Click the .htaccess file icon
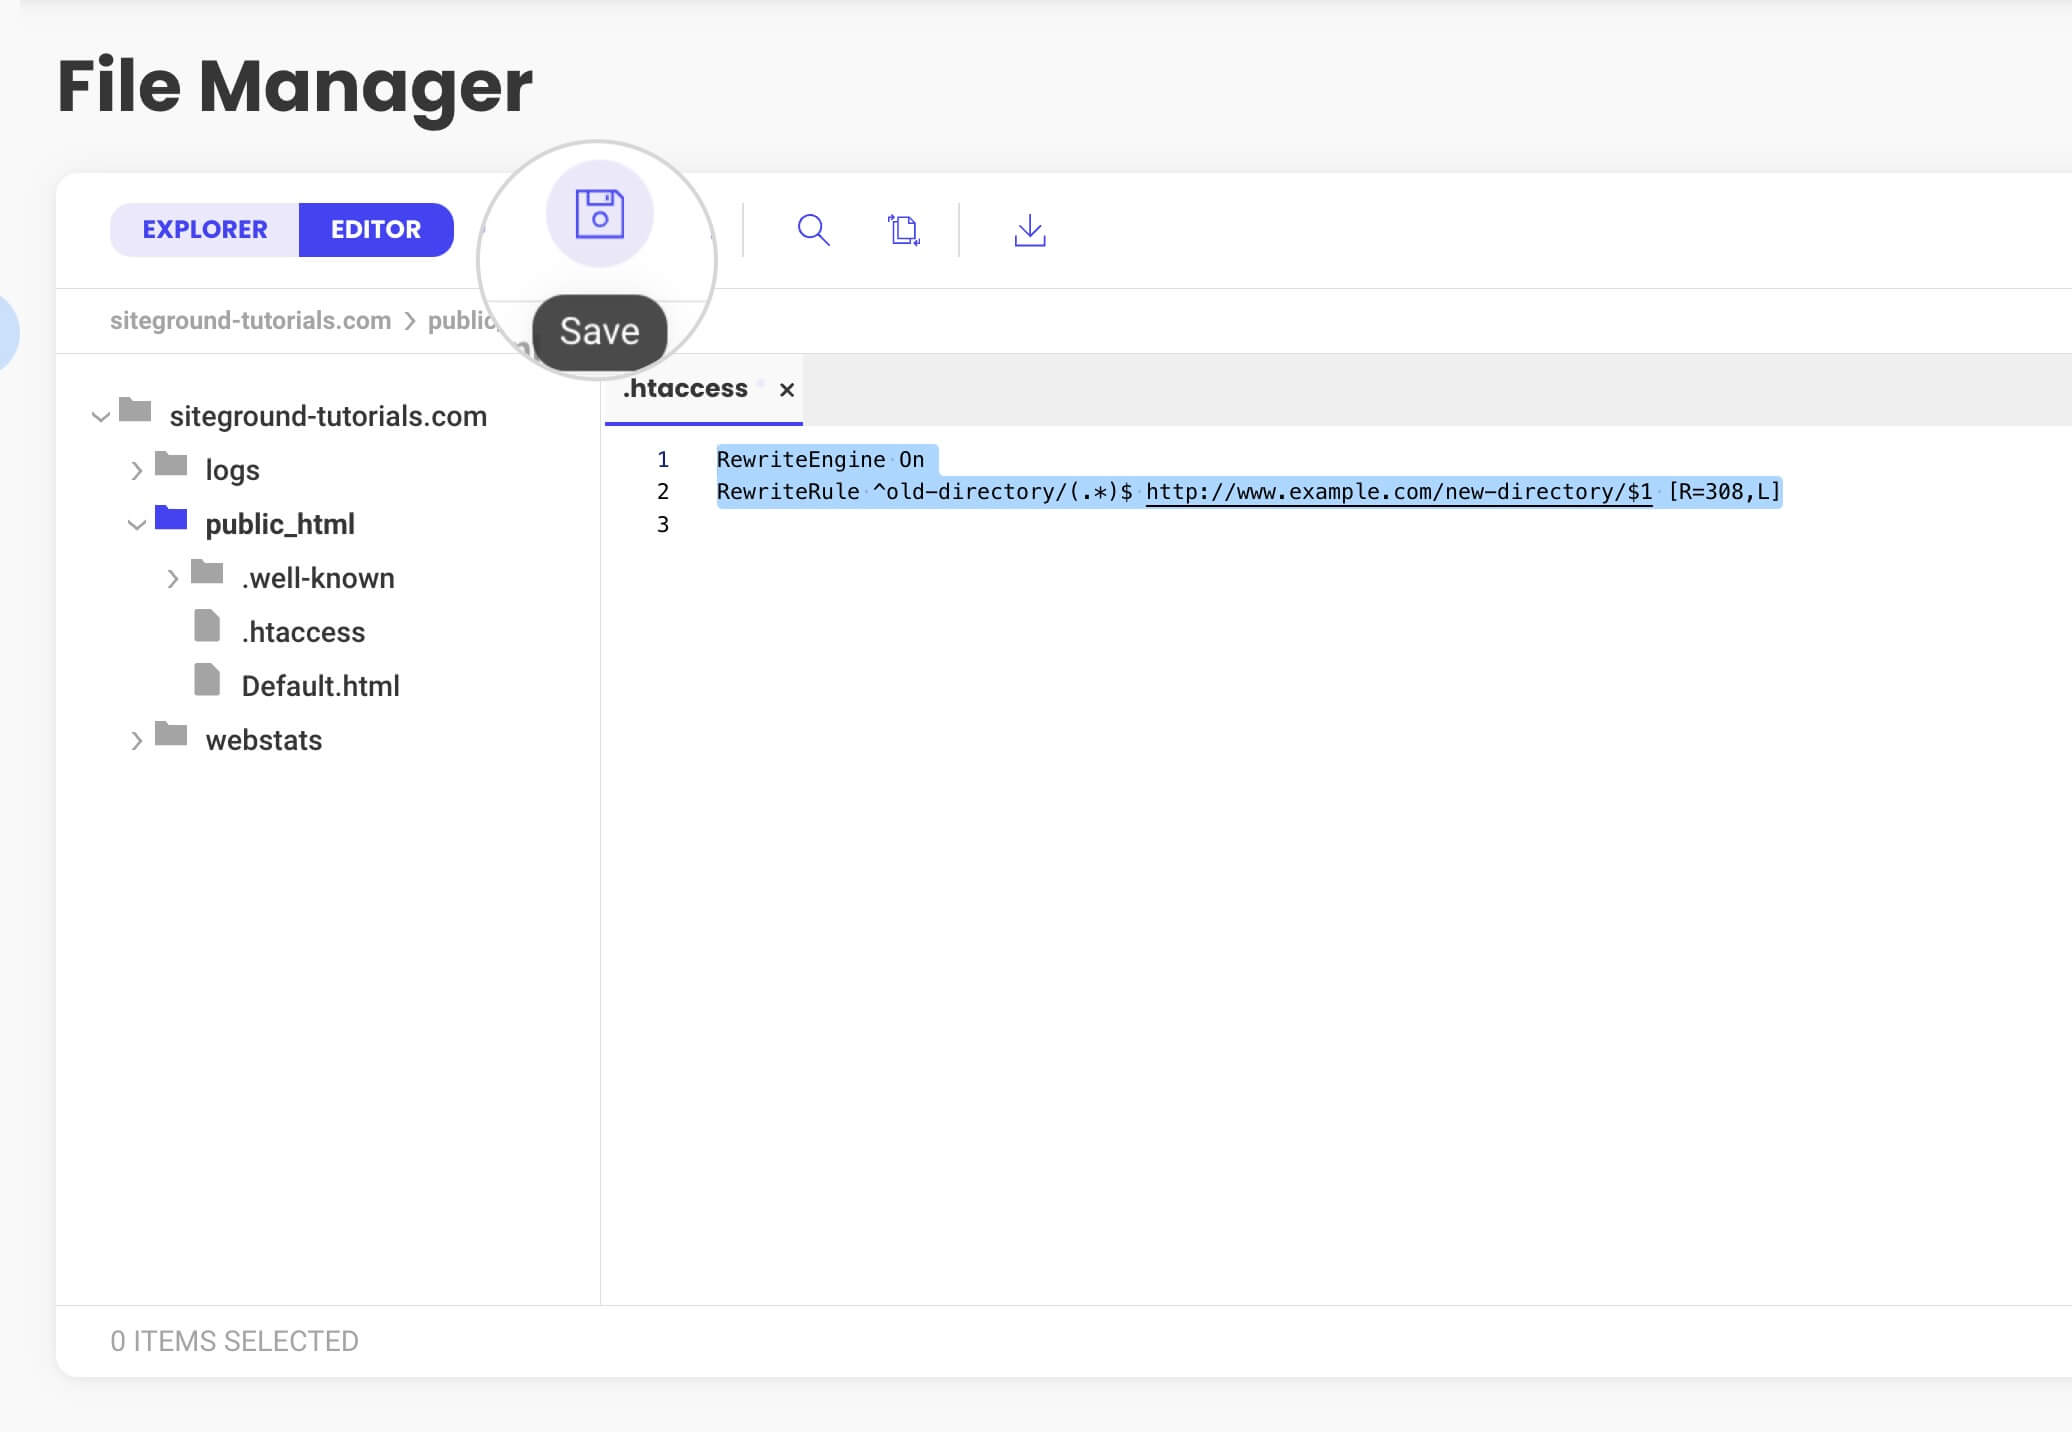Viewport: 2072px width, 1432px height. point(207,626)
